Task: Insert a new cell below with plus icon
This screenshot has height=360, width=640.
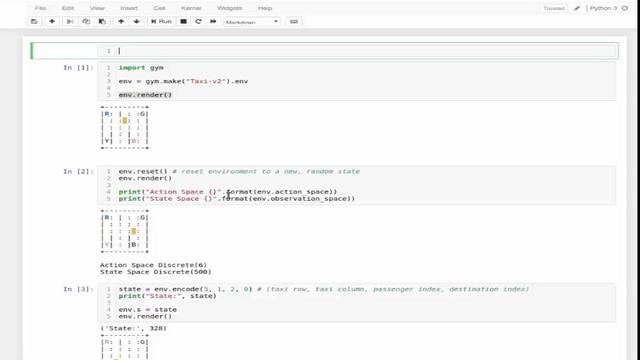Action: 52,22
